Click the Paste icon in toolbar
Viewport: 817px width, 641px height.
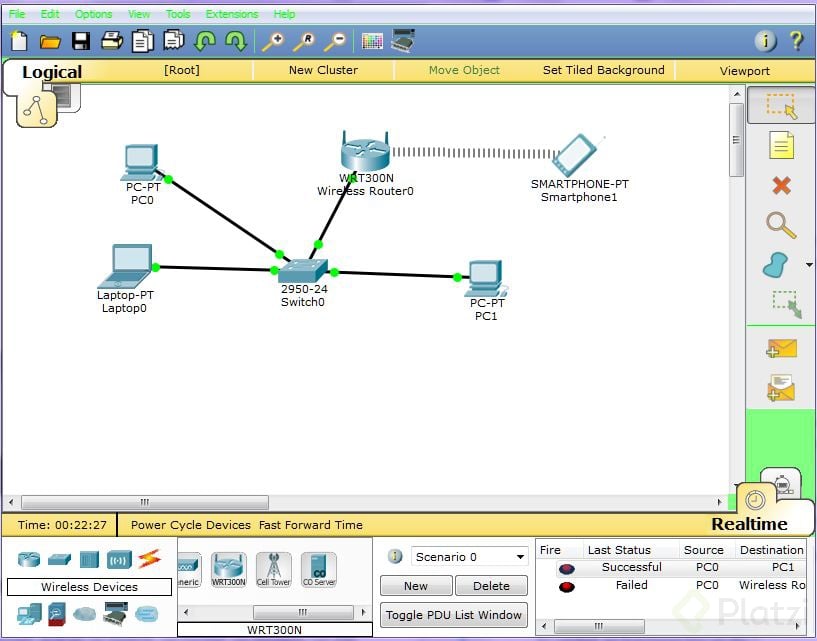coord(174,40)
